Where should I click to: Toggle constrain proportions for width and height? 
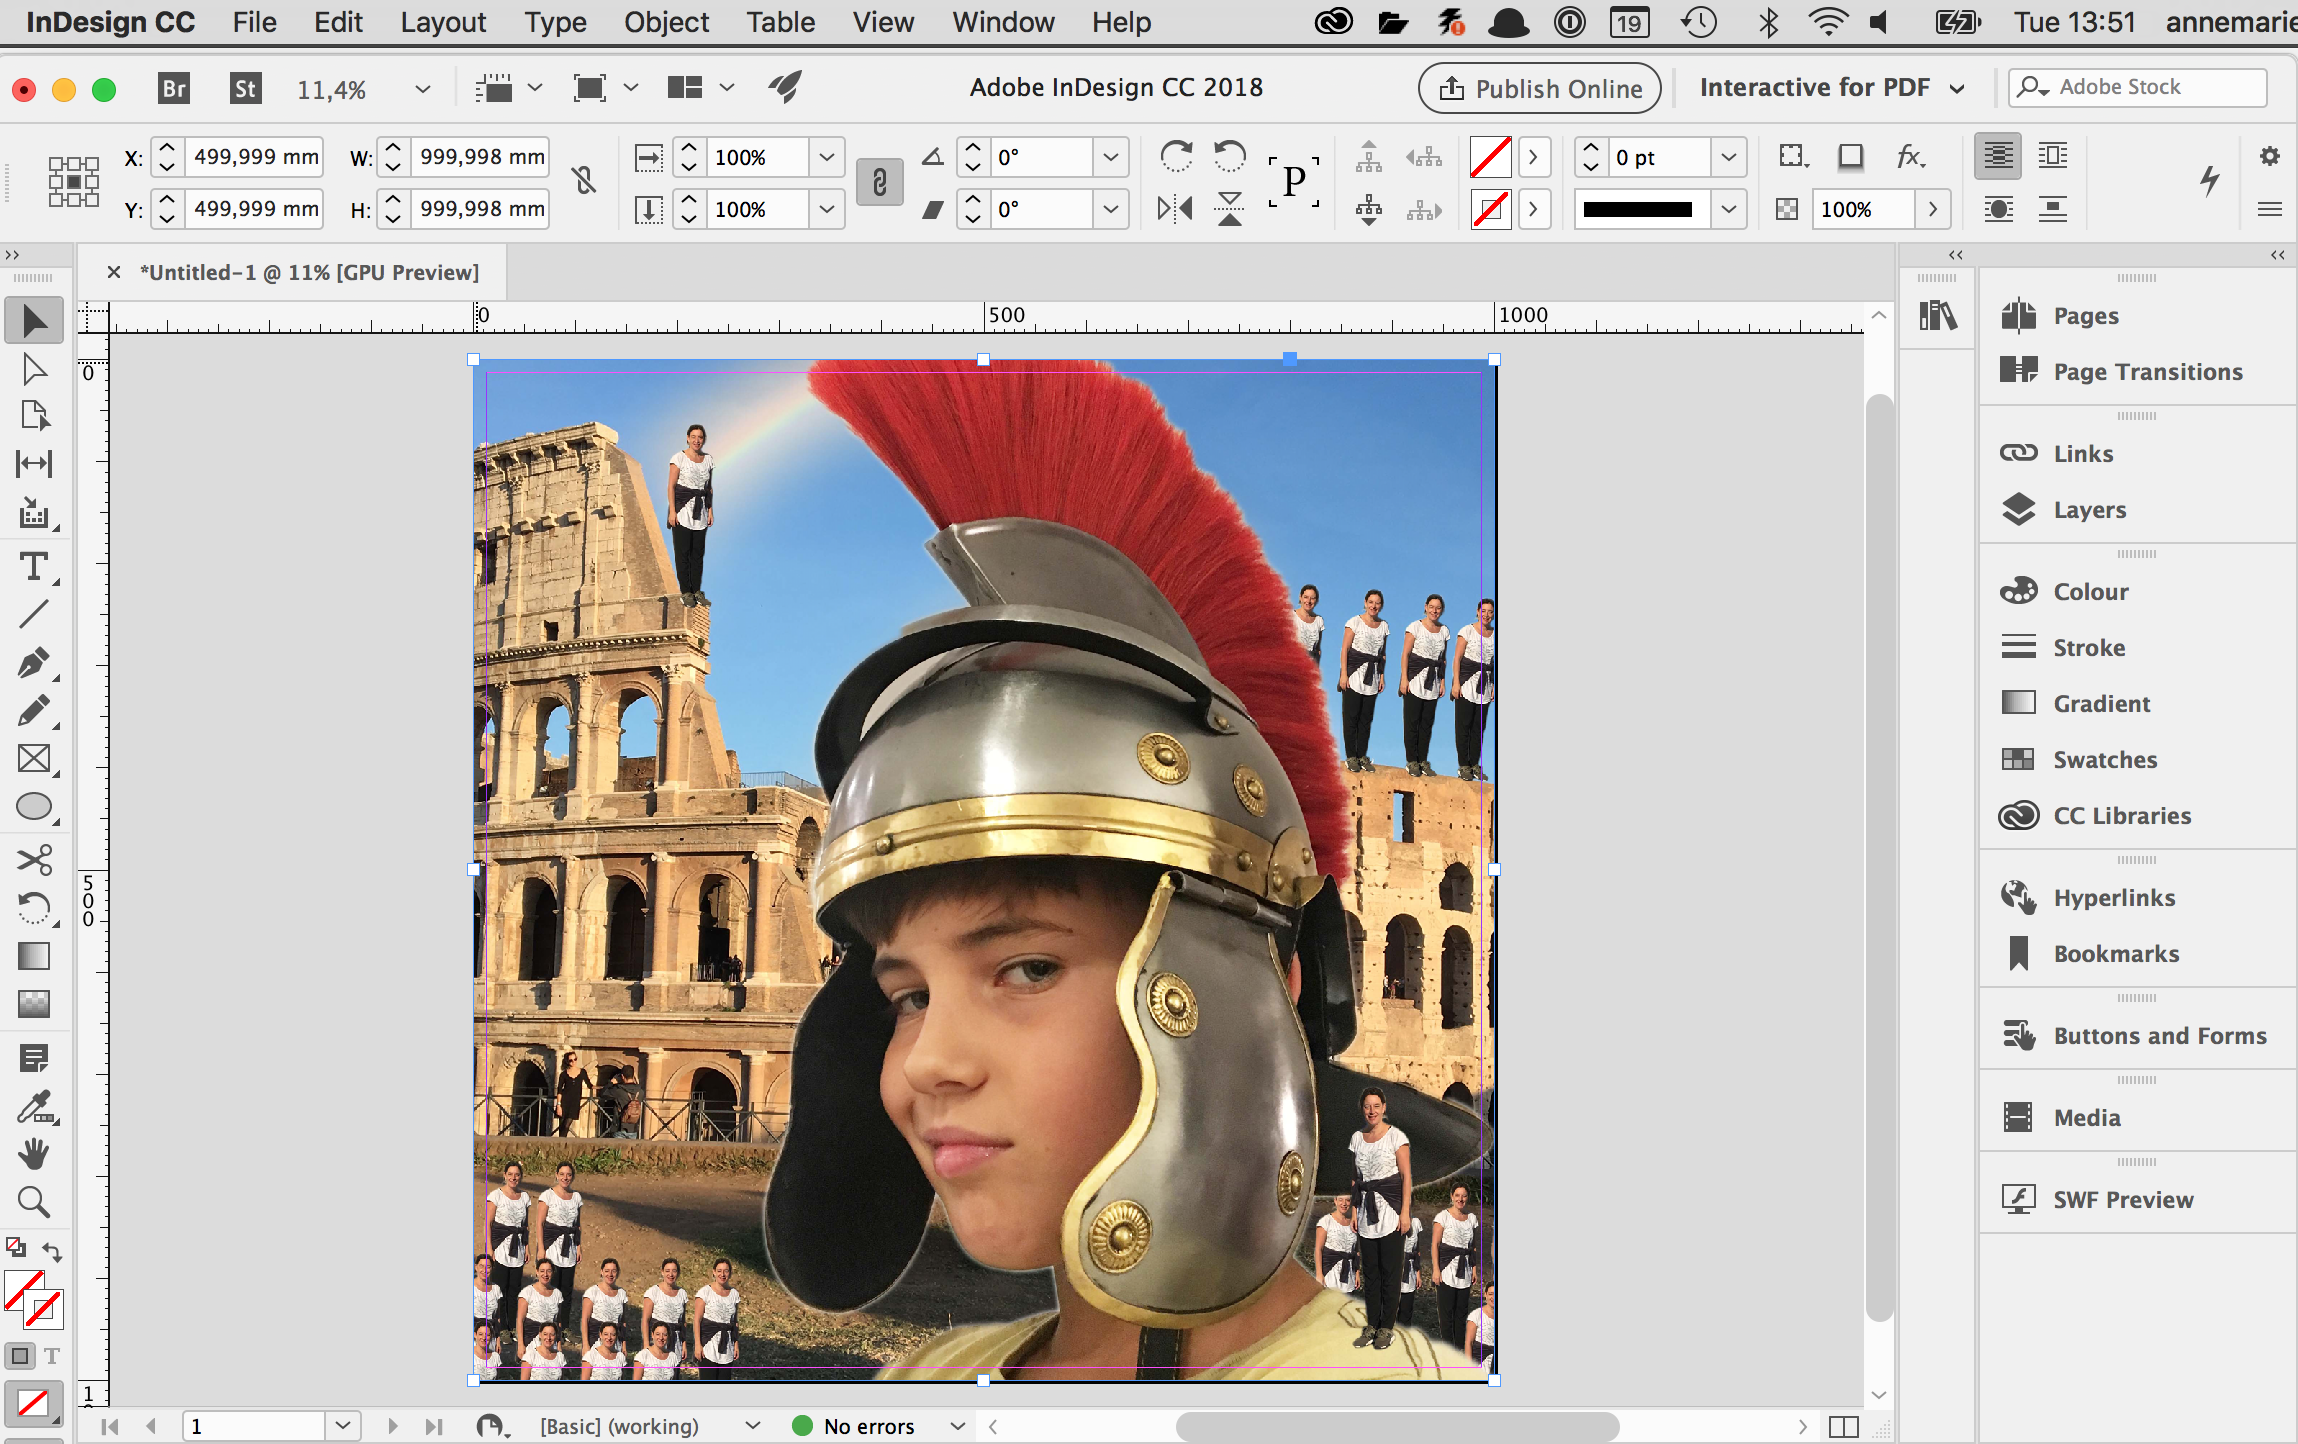[584, 181]
